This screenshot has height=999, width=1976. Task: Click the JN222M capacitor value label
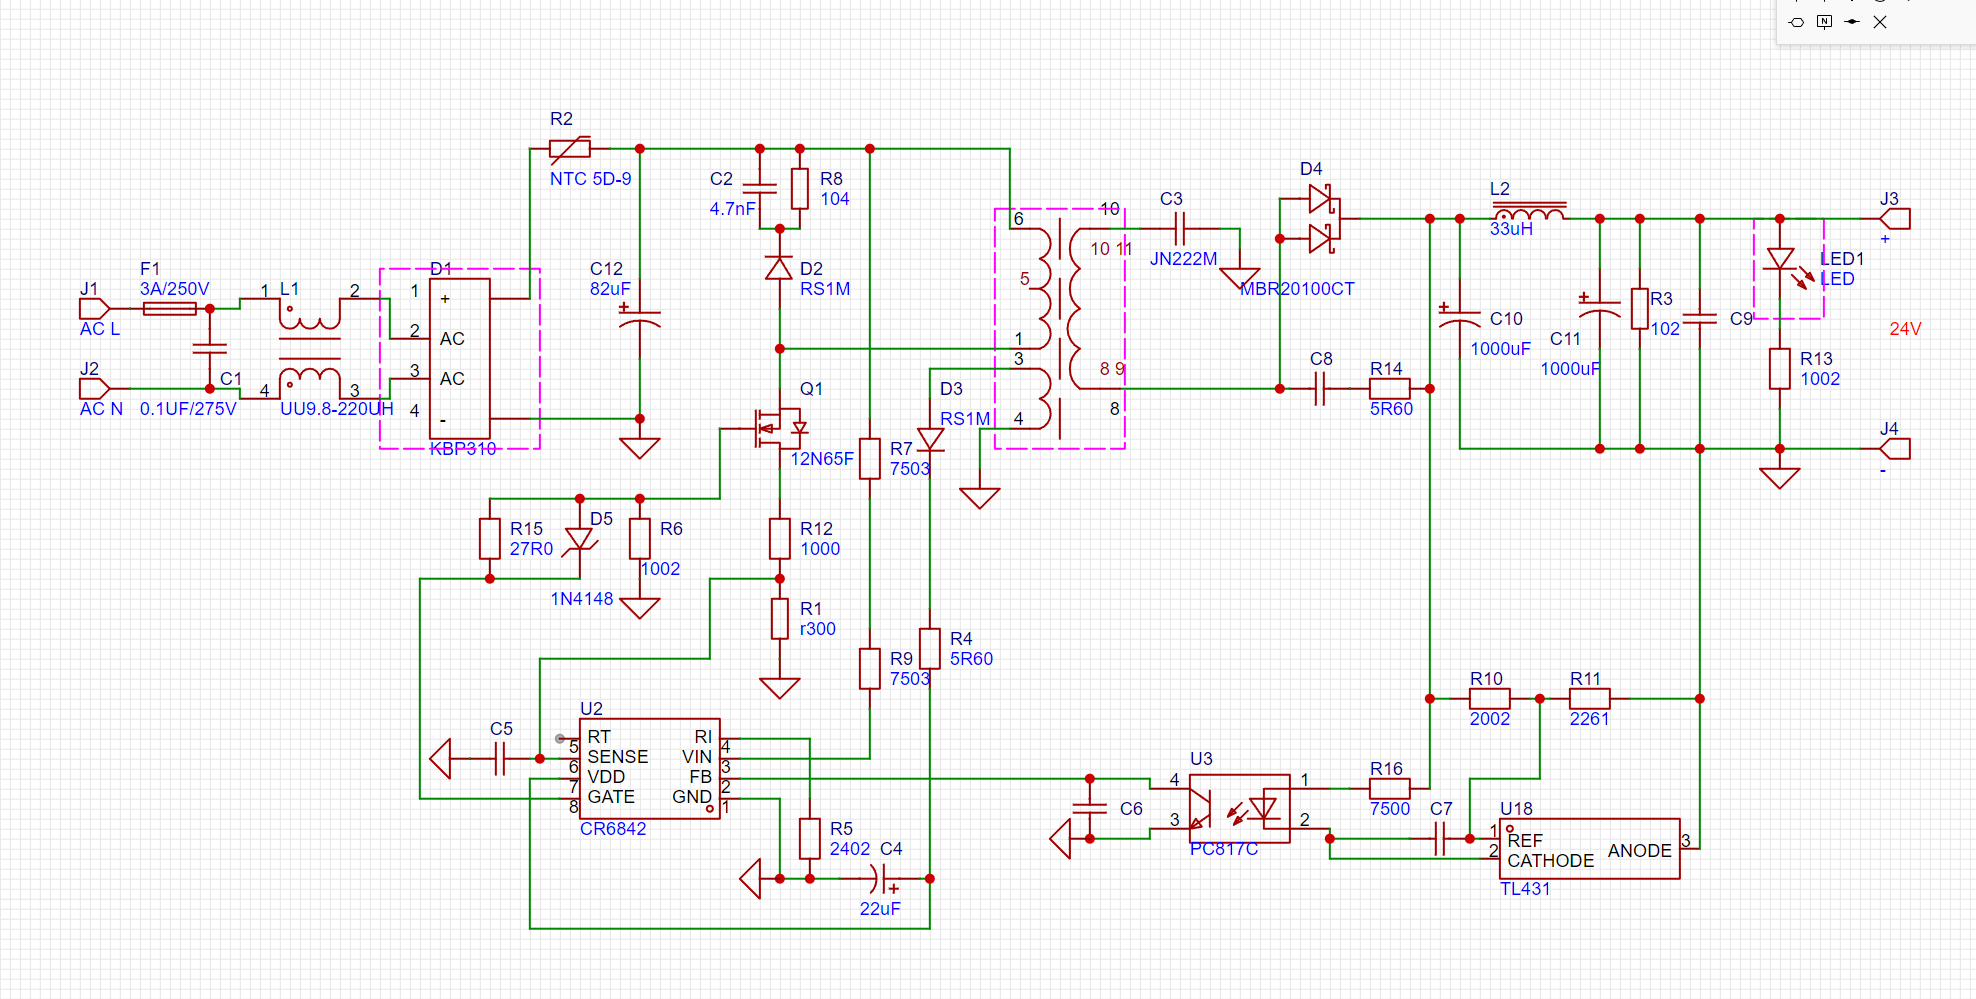(x=1183, y=259)
